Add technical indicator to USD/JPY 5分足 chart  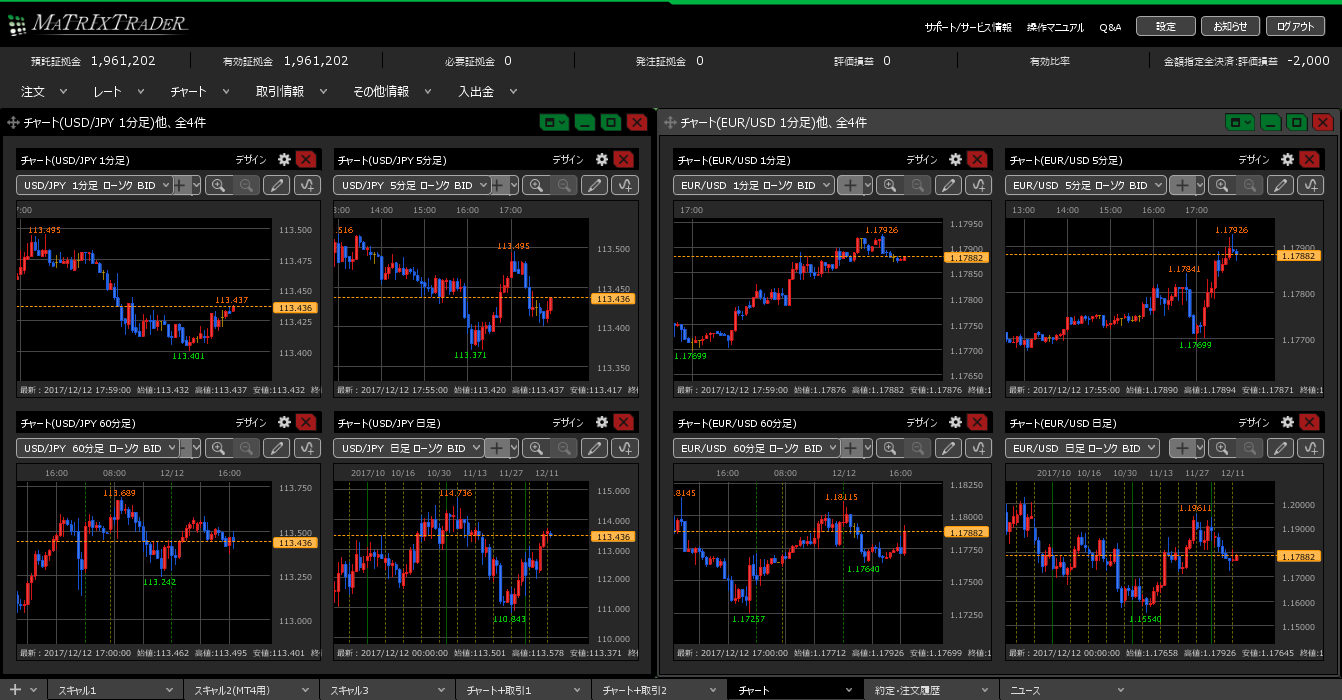625,185
